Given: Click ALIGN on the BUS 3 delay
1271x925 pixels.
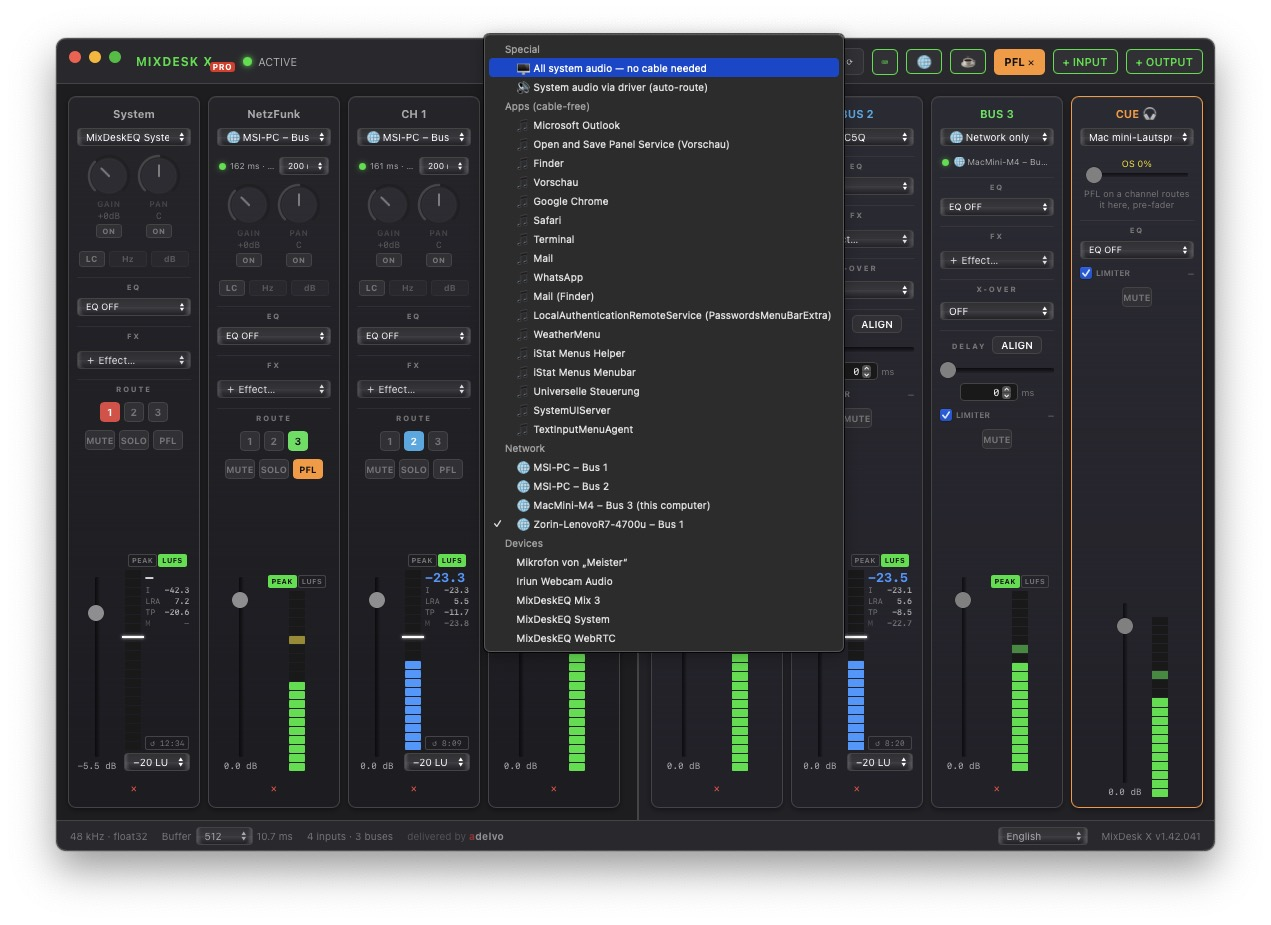Looking at the screenshot, I should point(1017,345).
